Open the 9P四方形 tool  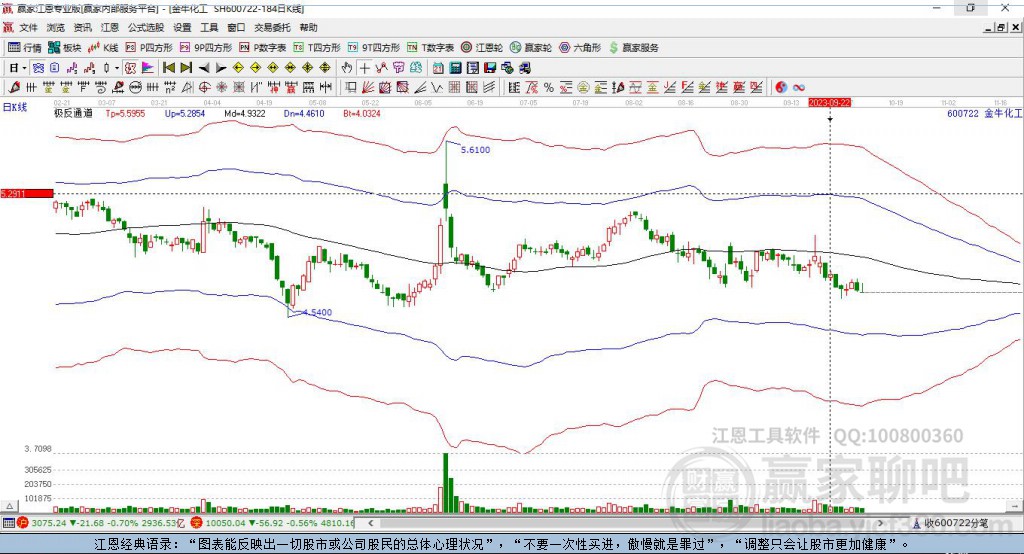[x=206, y=48]
